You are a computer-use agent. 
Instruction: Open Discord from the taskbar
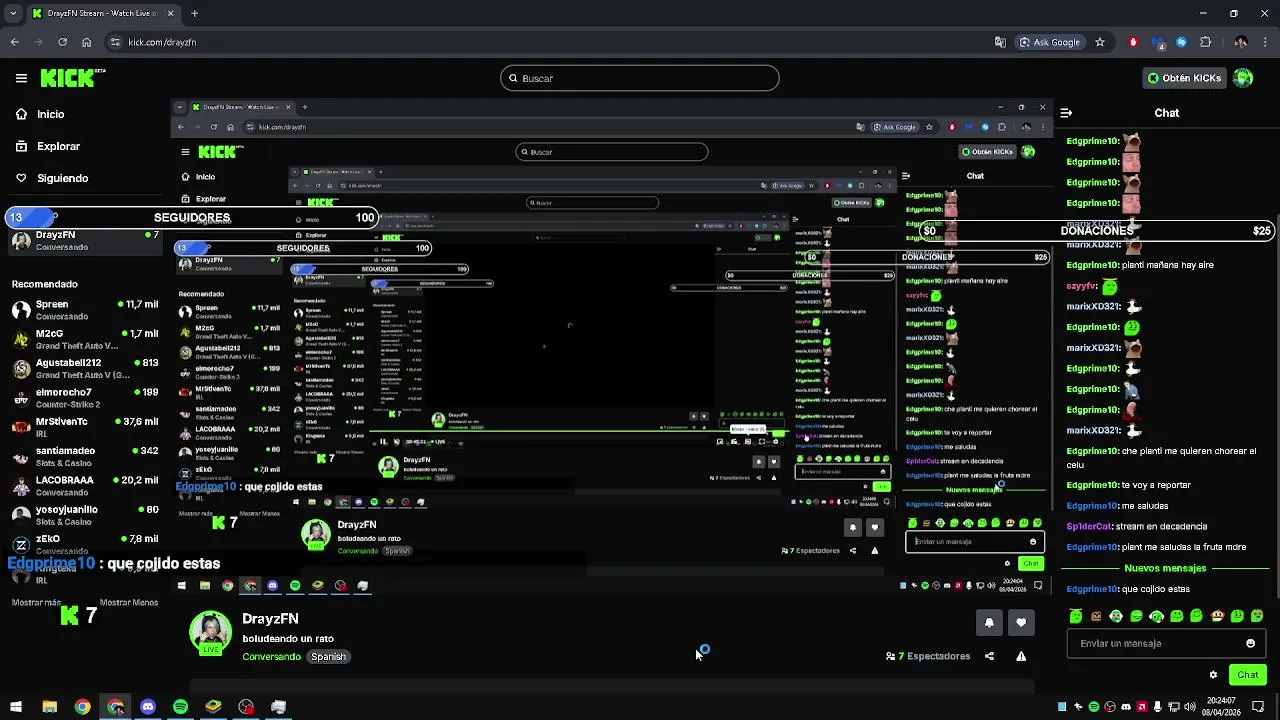(x=148, y=707)
